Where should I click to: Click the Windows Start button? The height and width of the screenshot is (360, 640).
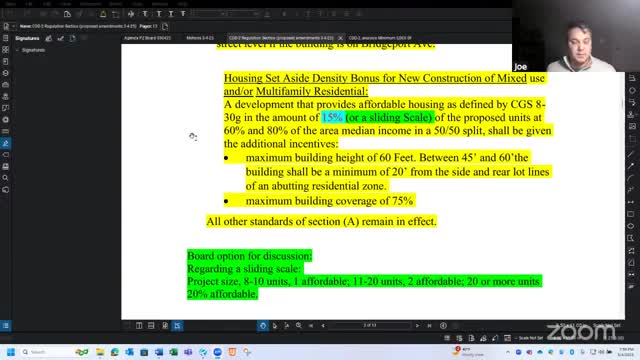[x=11, y=352]
